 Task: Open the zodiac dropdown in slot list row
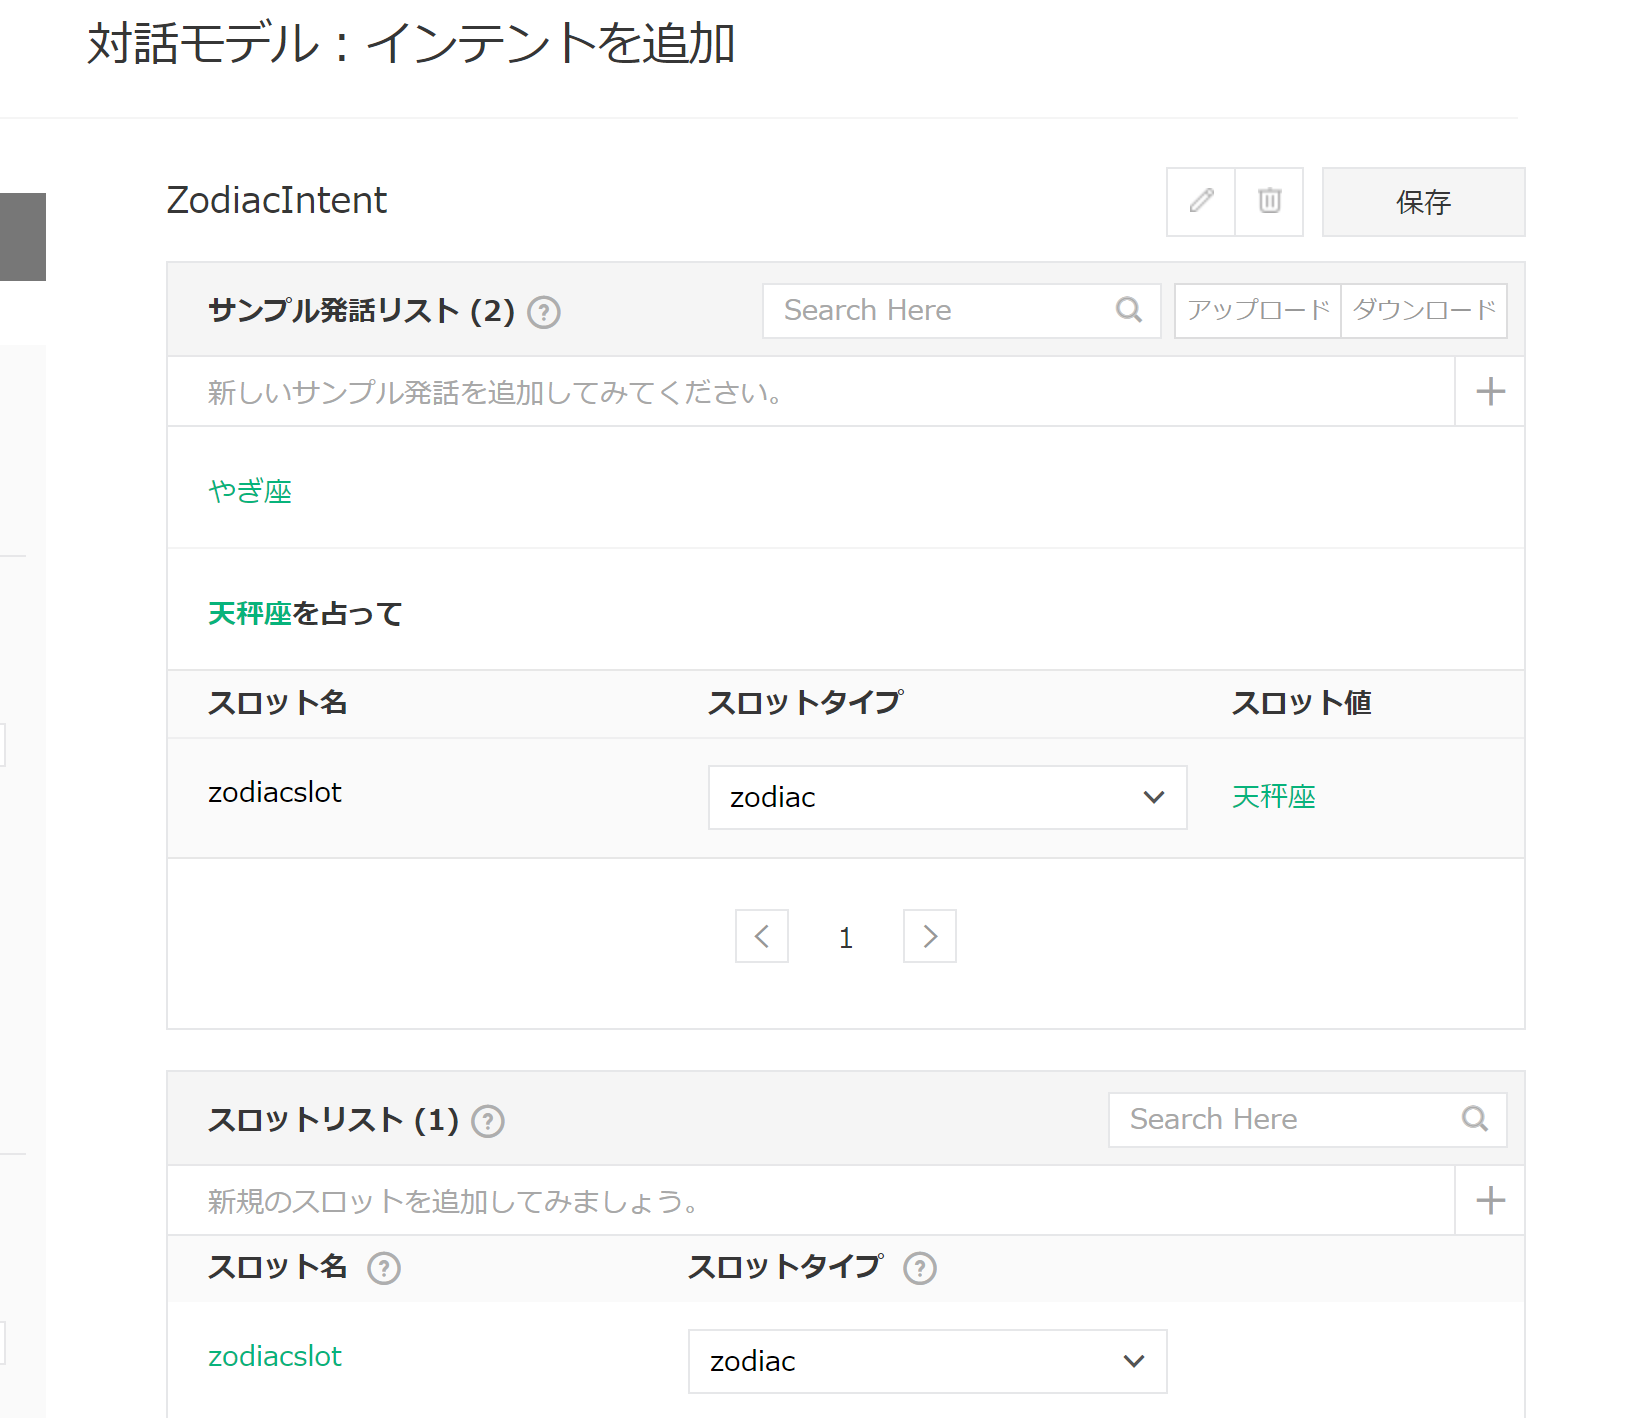coord(927,1361)
